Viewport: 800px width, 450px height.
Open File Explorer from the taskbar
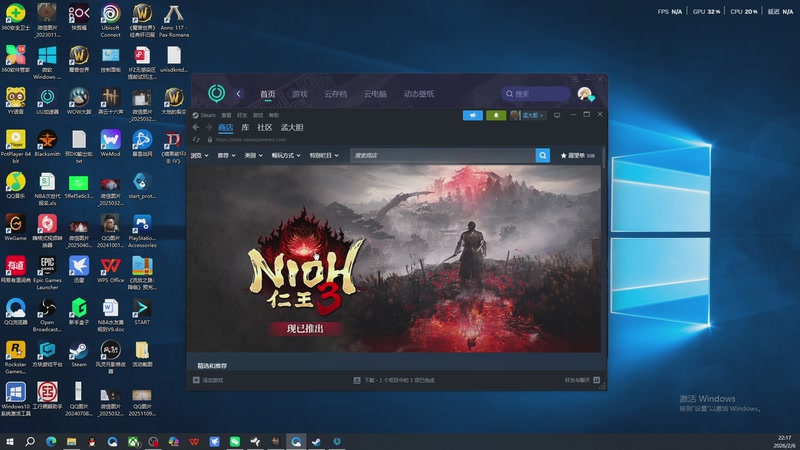point(71,441)
